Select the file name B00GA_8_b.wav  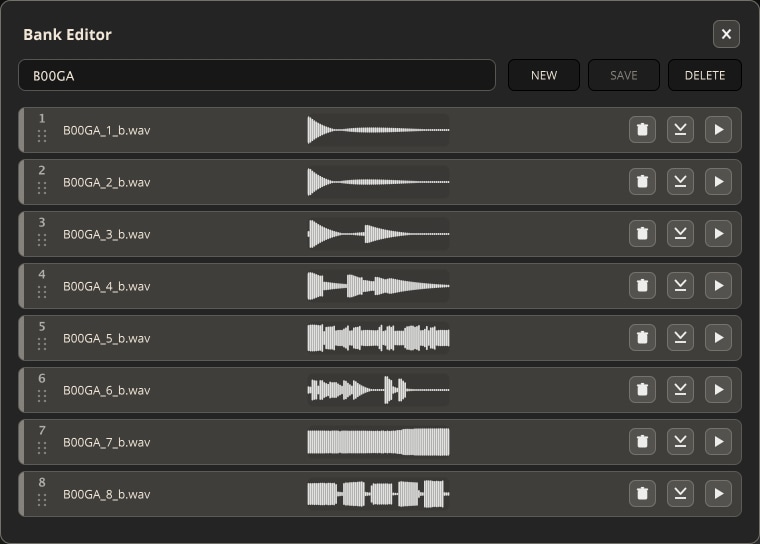pyautogui.click(x=107, y=494)
